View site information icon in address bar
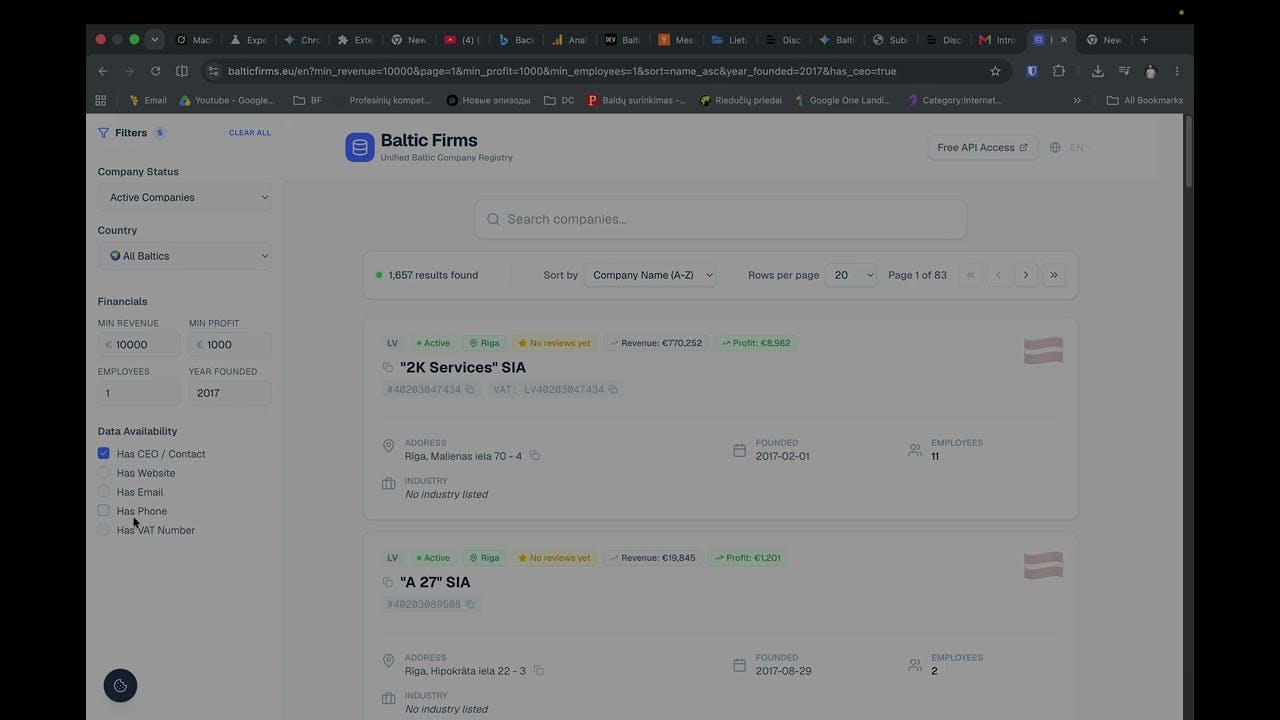The image size is (1280, 720). point(212,71)
